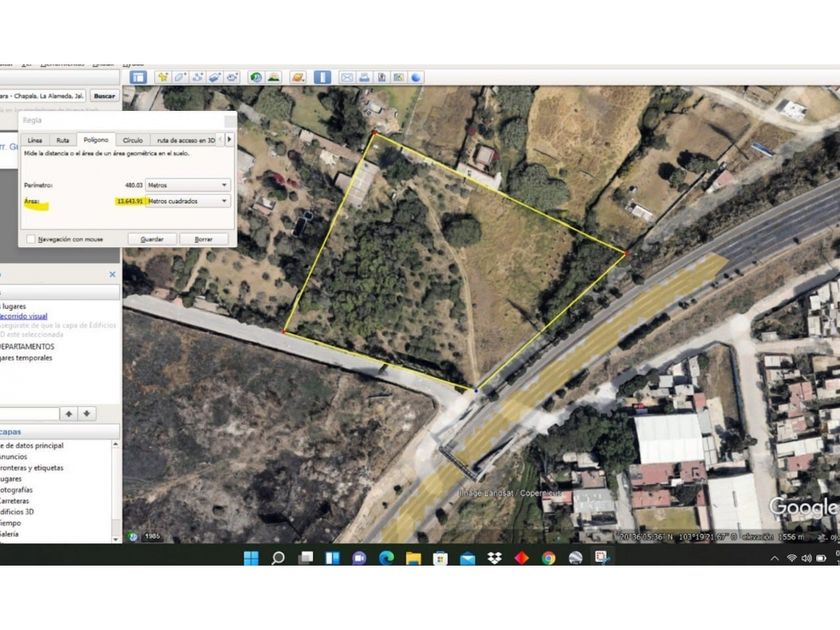This screenshot has height=630, width=840.
Task: Click the capas panel header
Action: 60,431
